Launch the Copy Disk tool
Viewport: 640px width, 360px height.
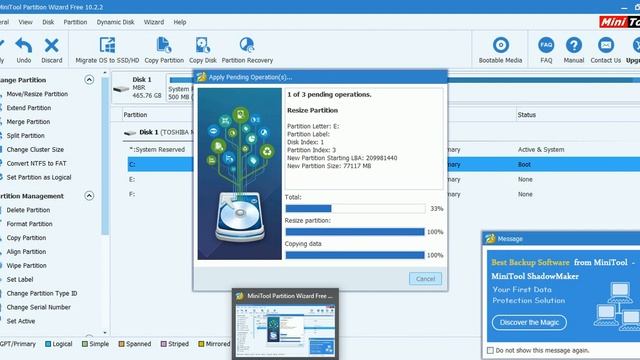[x=203, y=50]
